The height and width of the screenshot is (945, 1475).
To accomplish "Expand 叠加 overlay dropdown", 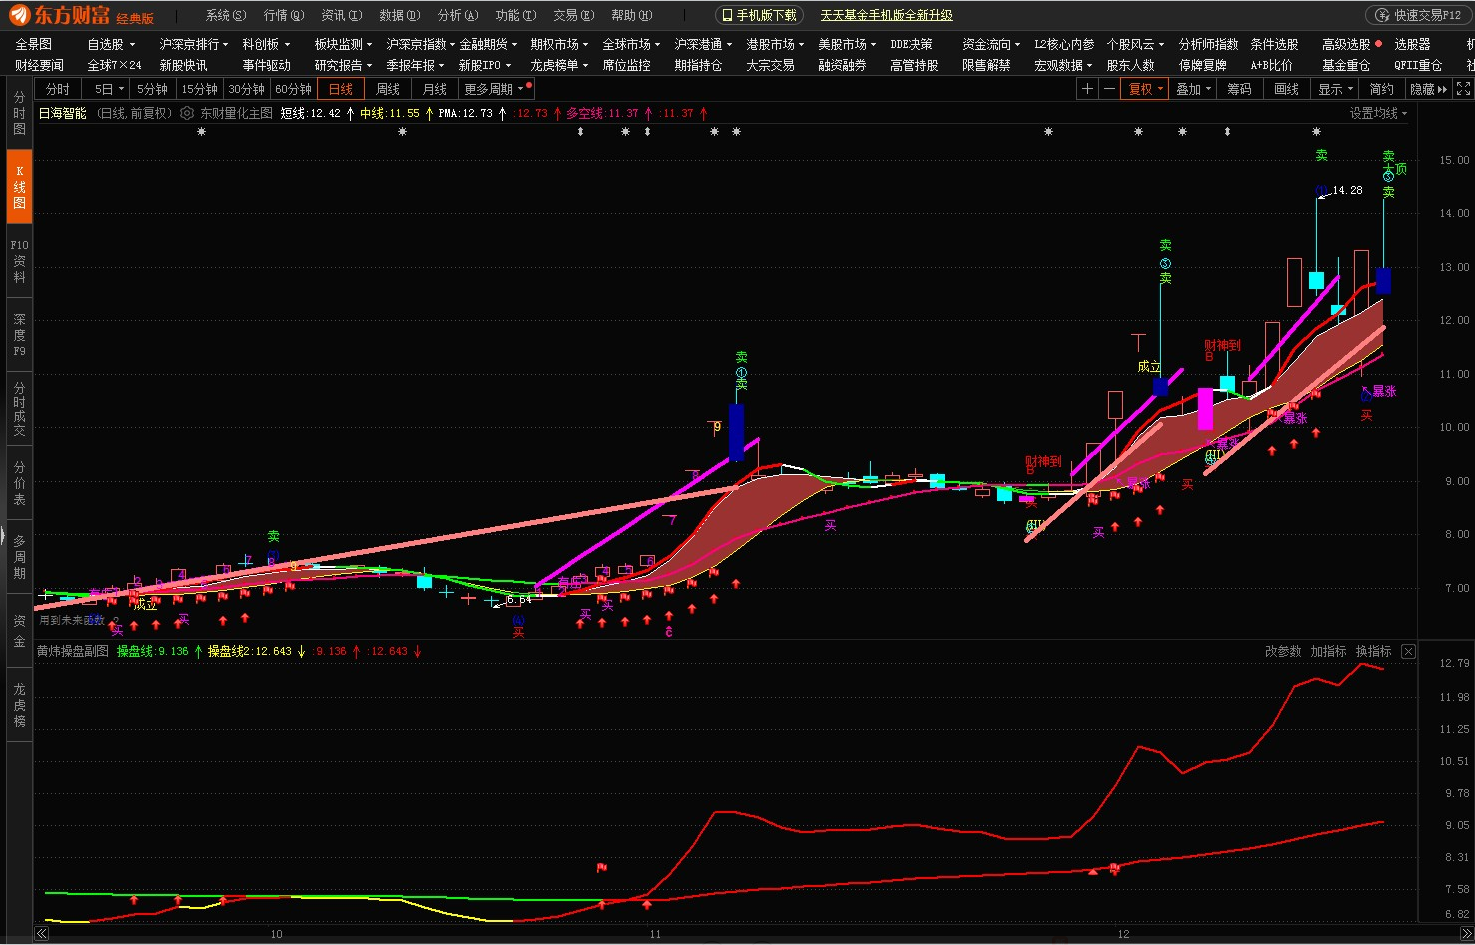I will point(1193,89).
